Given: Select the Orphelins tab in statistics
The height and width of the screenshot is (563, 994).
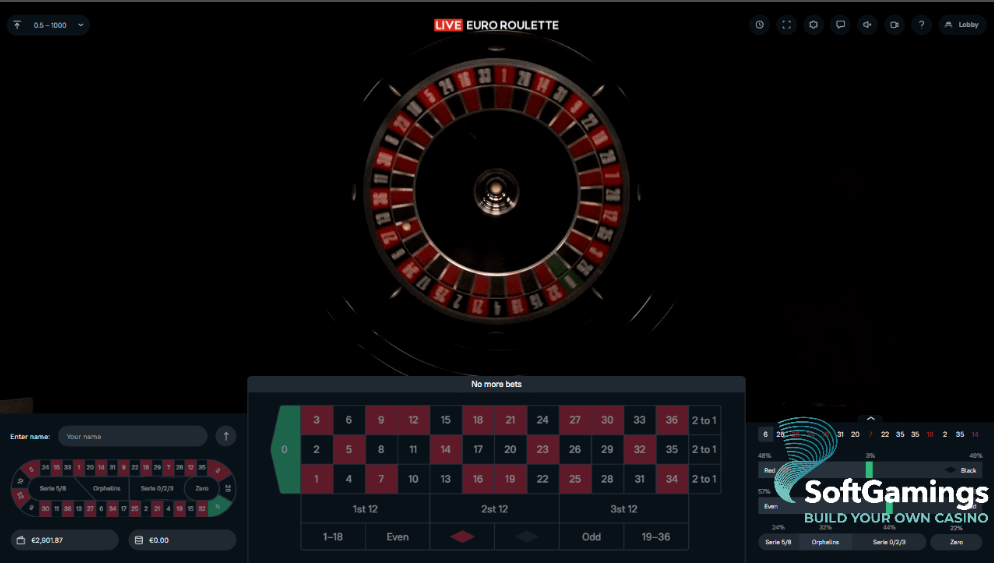Looking at the screenshot, I should coord(825,542).
